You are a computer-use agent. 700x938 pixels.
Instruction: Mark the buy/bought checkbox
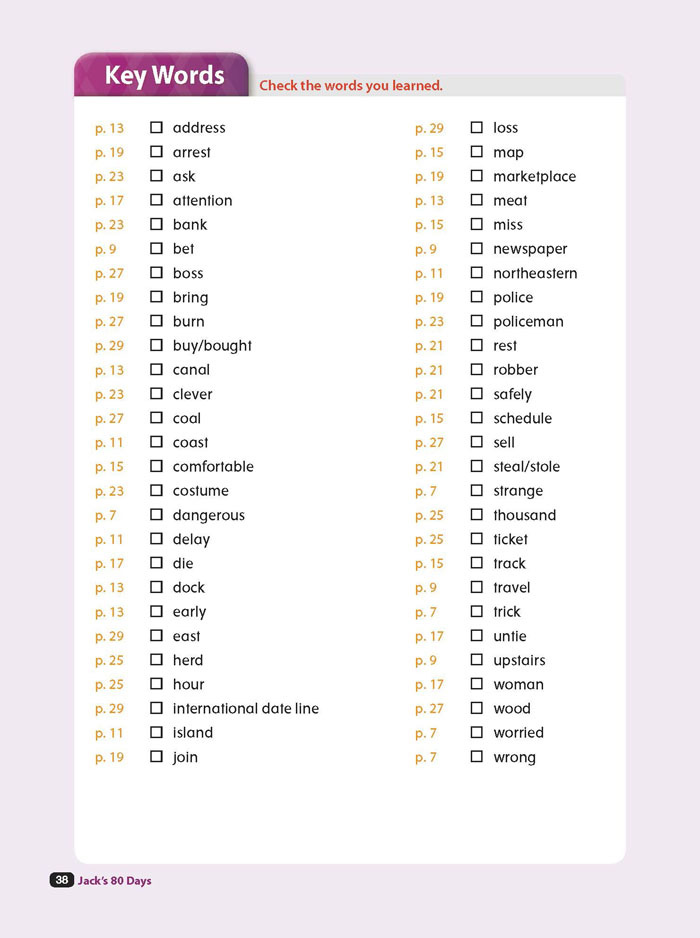click(156, 345)
